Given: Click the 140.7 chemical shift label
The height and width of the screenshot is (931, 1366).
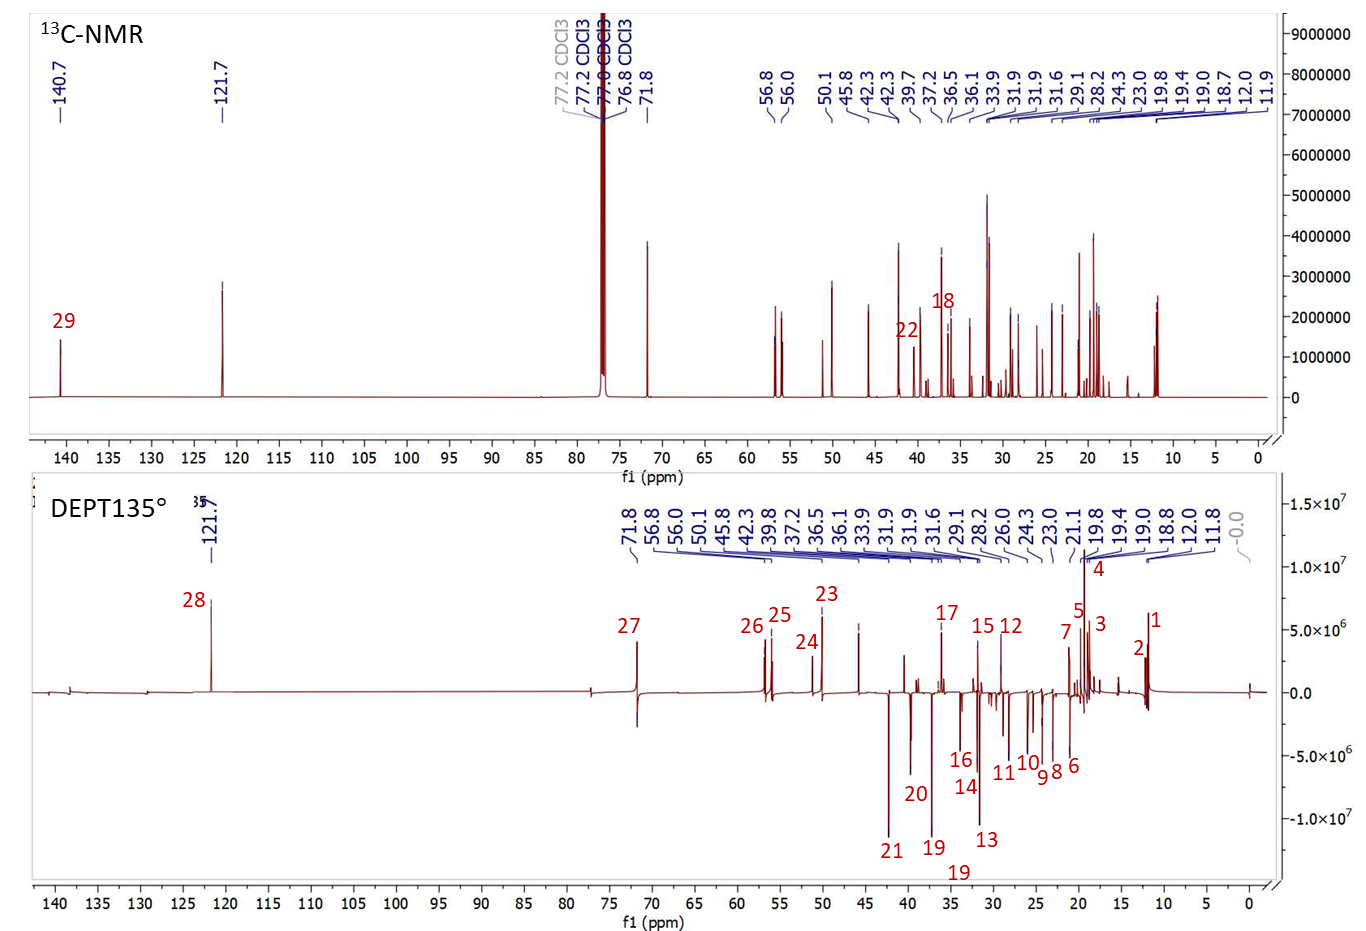Looking at the screenshot, I should [x=60, y=83].
